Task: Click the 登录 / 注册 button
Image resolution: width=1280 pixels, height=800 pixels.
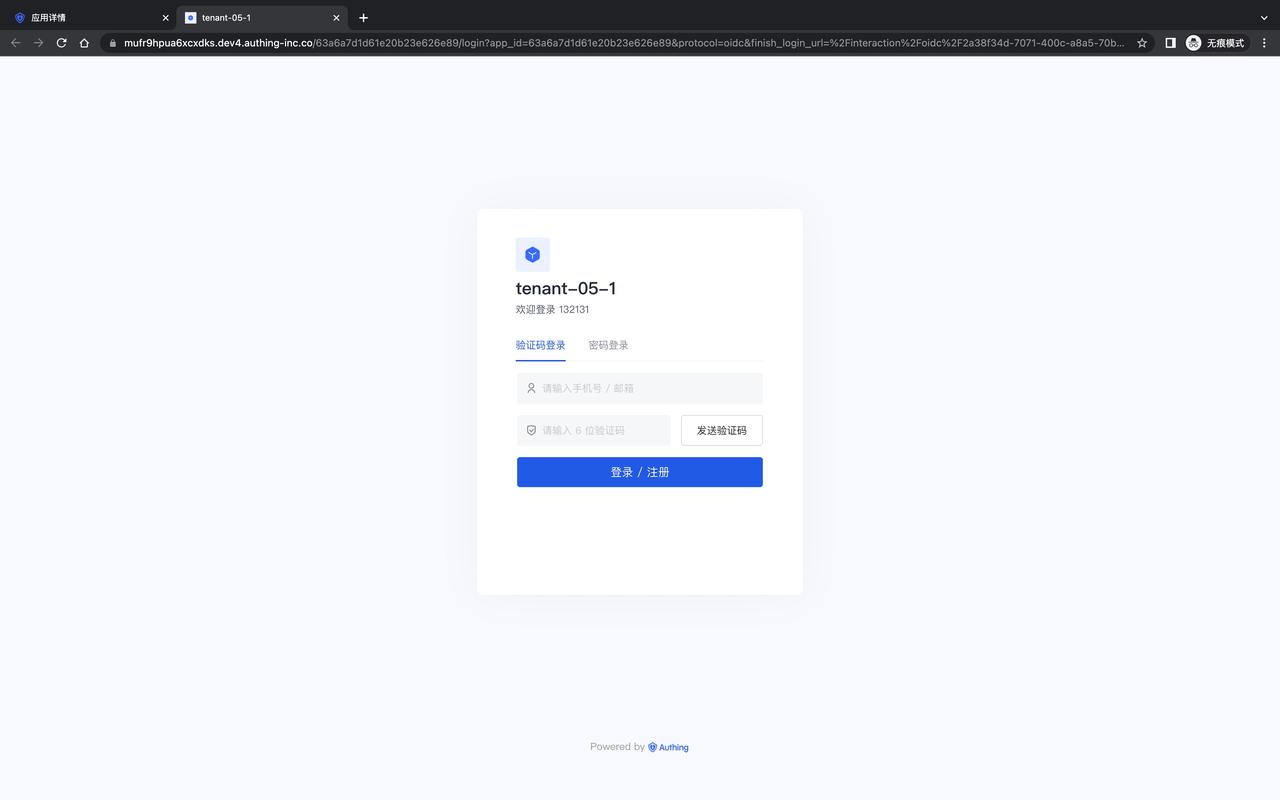Action: (x=640, y=472)
